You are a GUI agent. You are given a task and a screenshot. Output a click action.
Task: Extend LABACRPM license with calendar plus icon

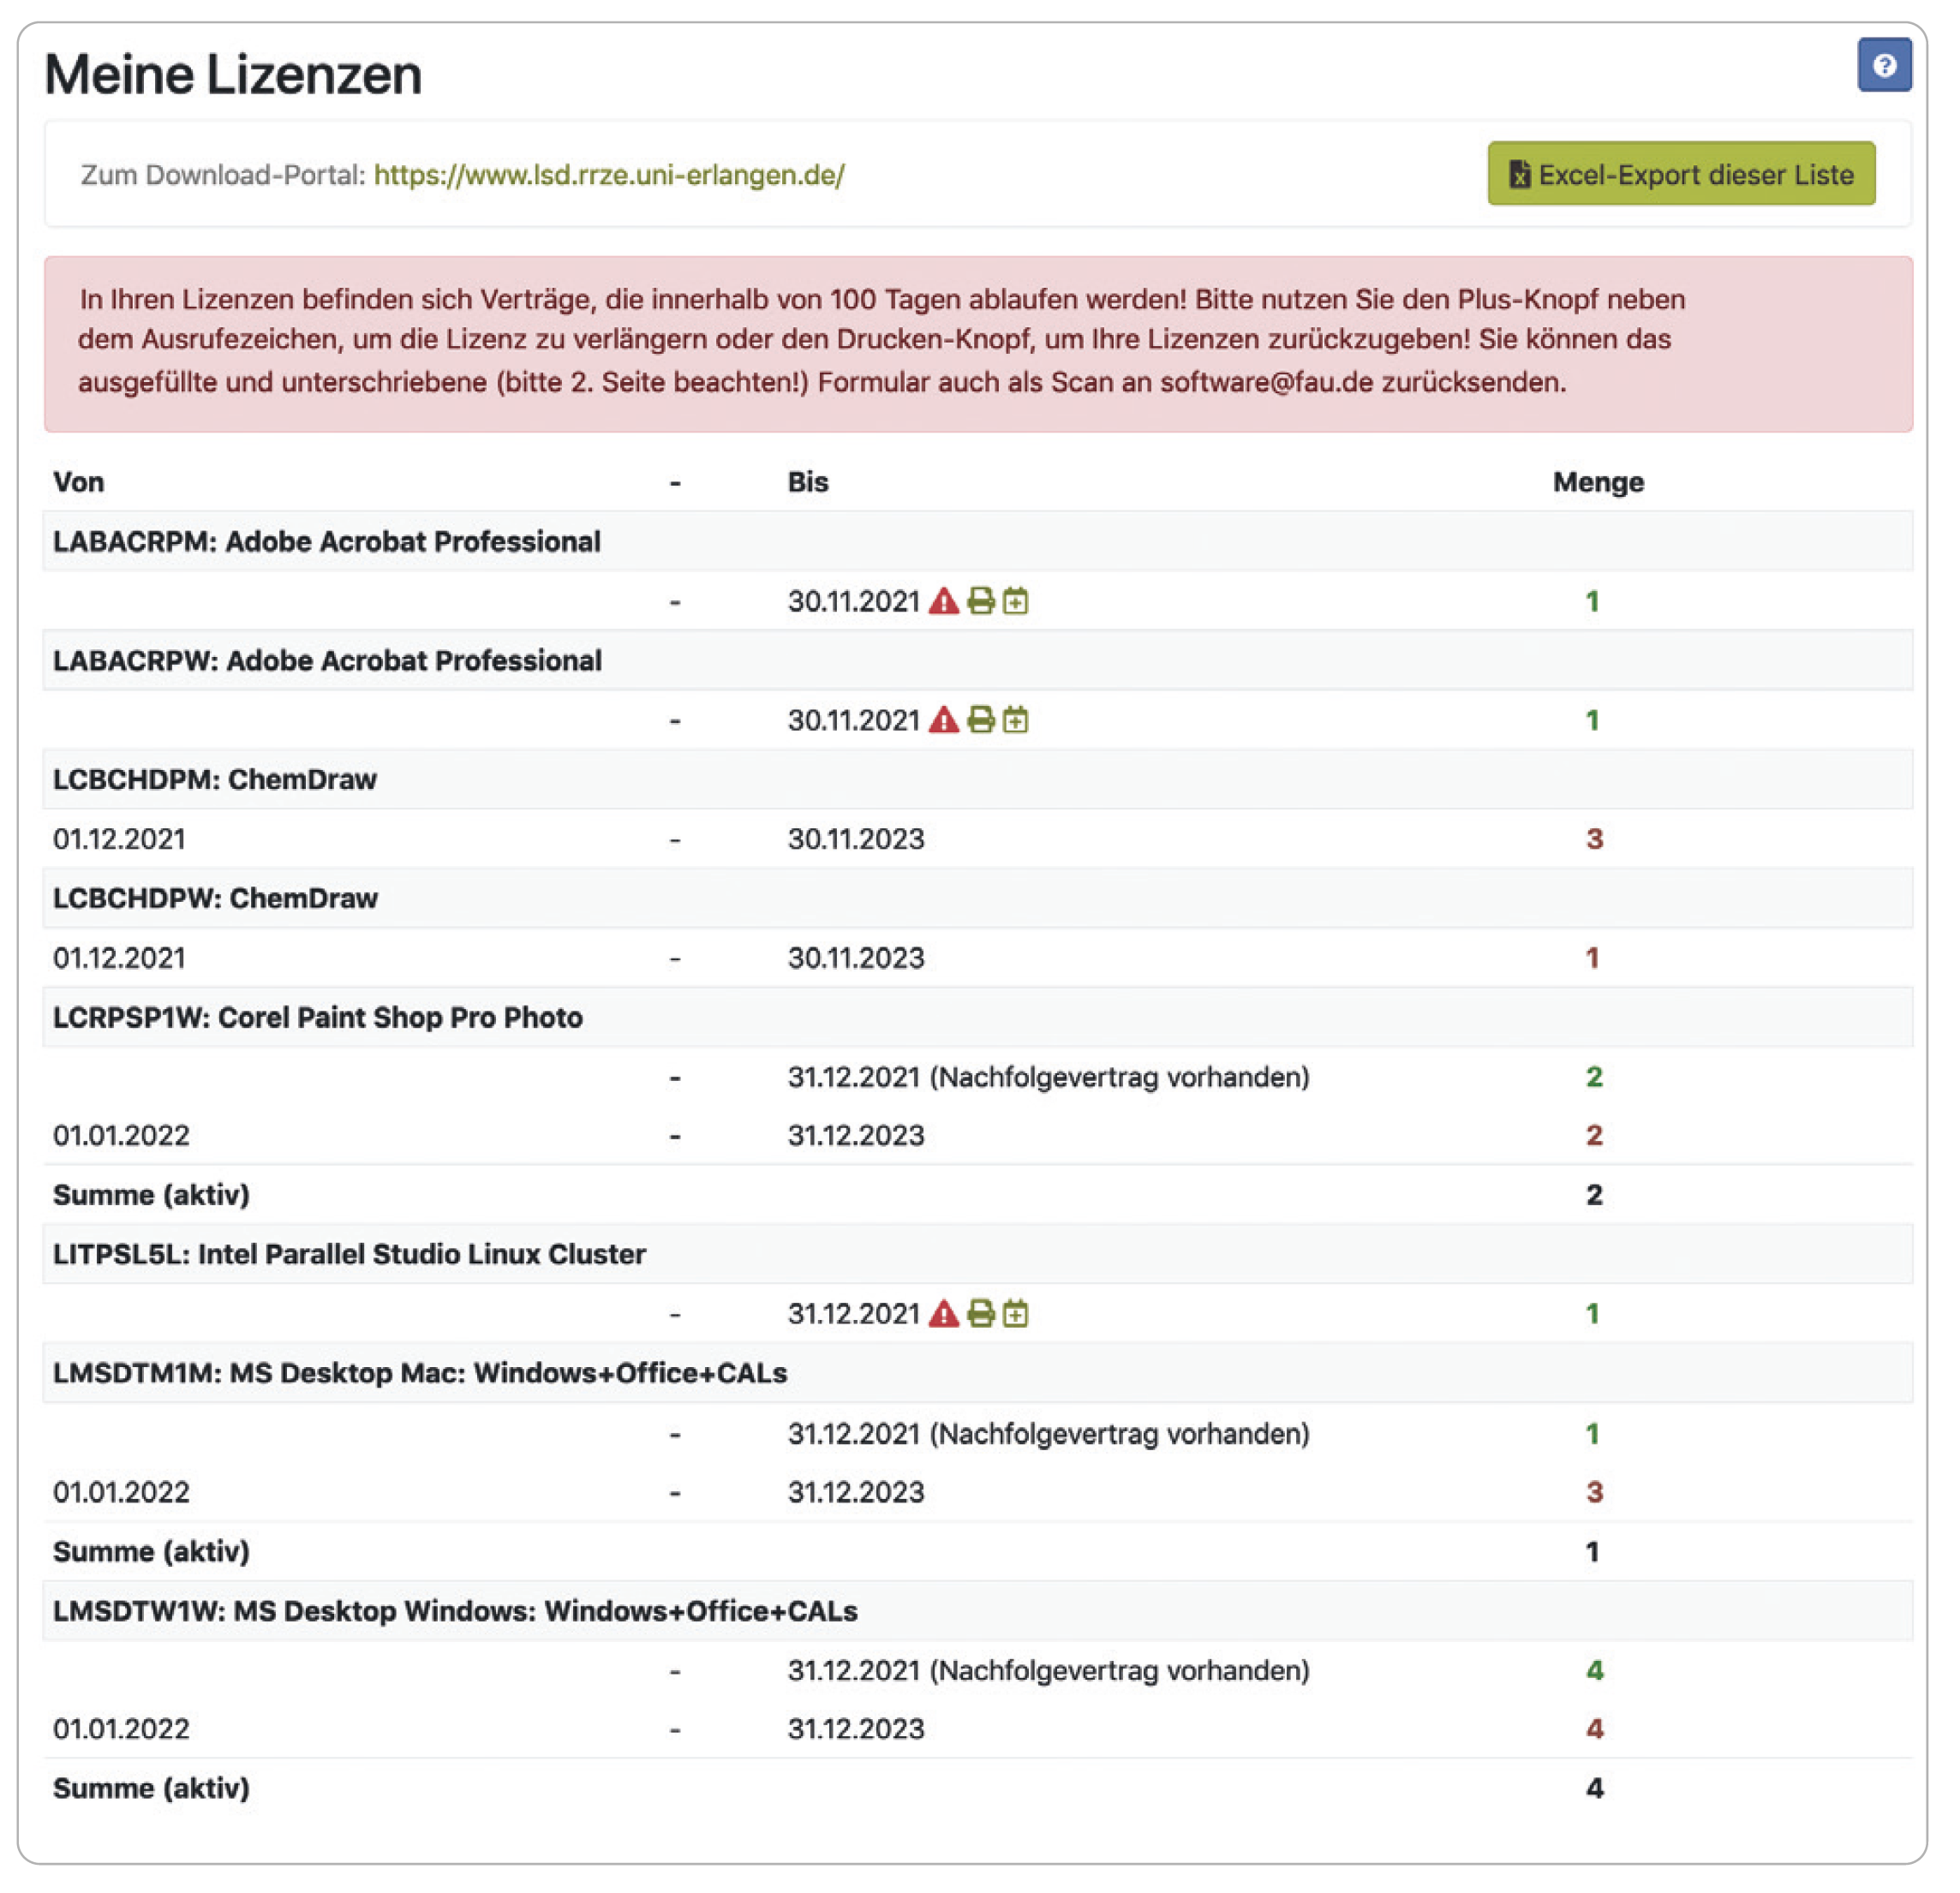tap(1015, 602)
